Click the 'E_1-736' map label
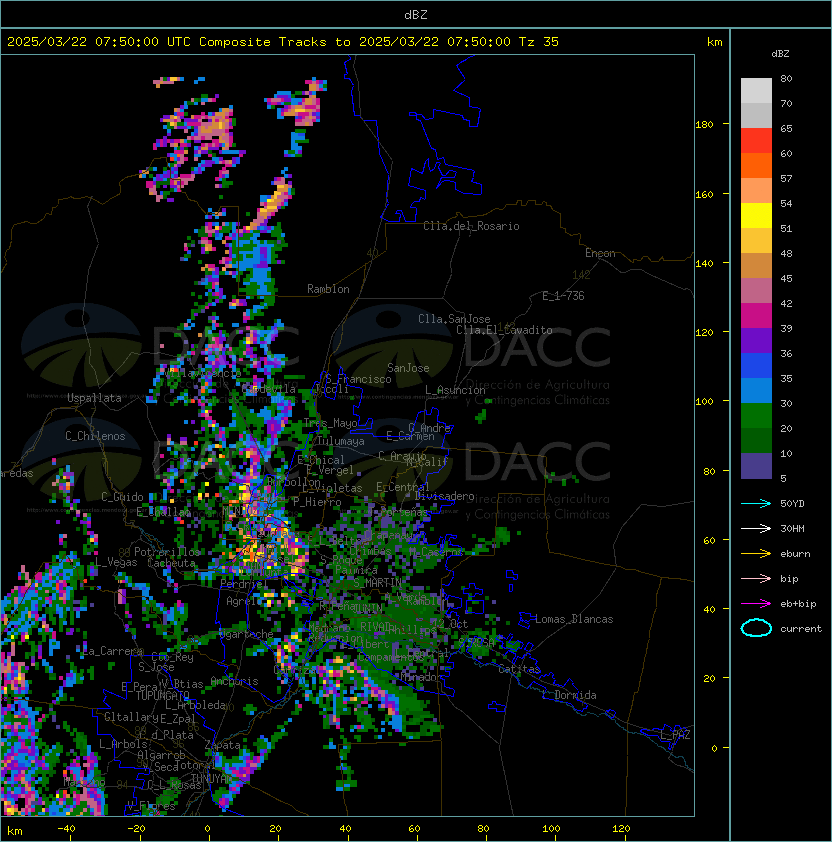 click(x=563, y=296)
